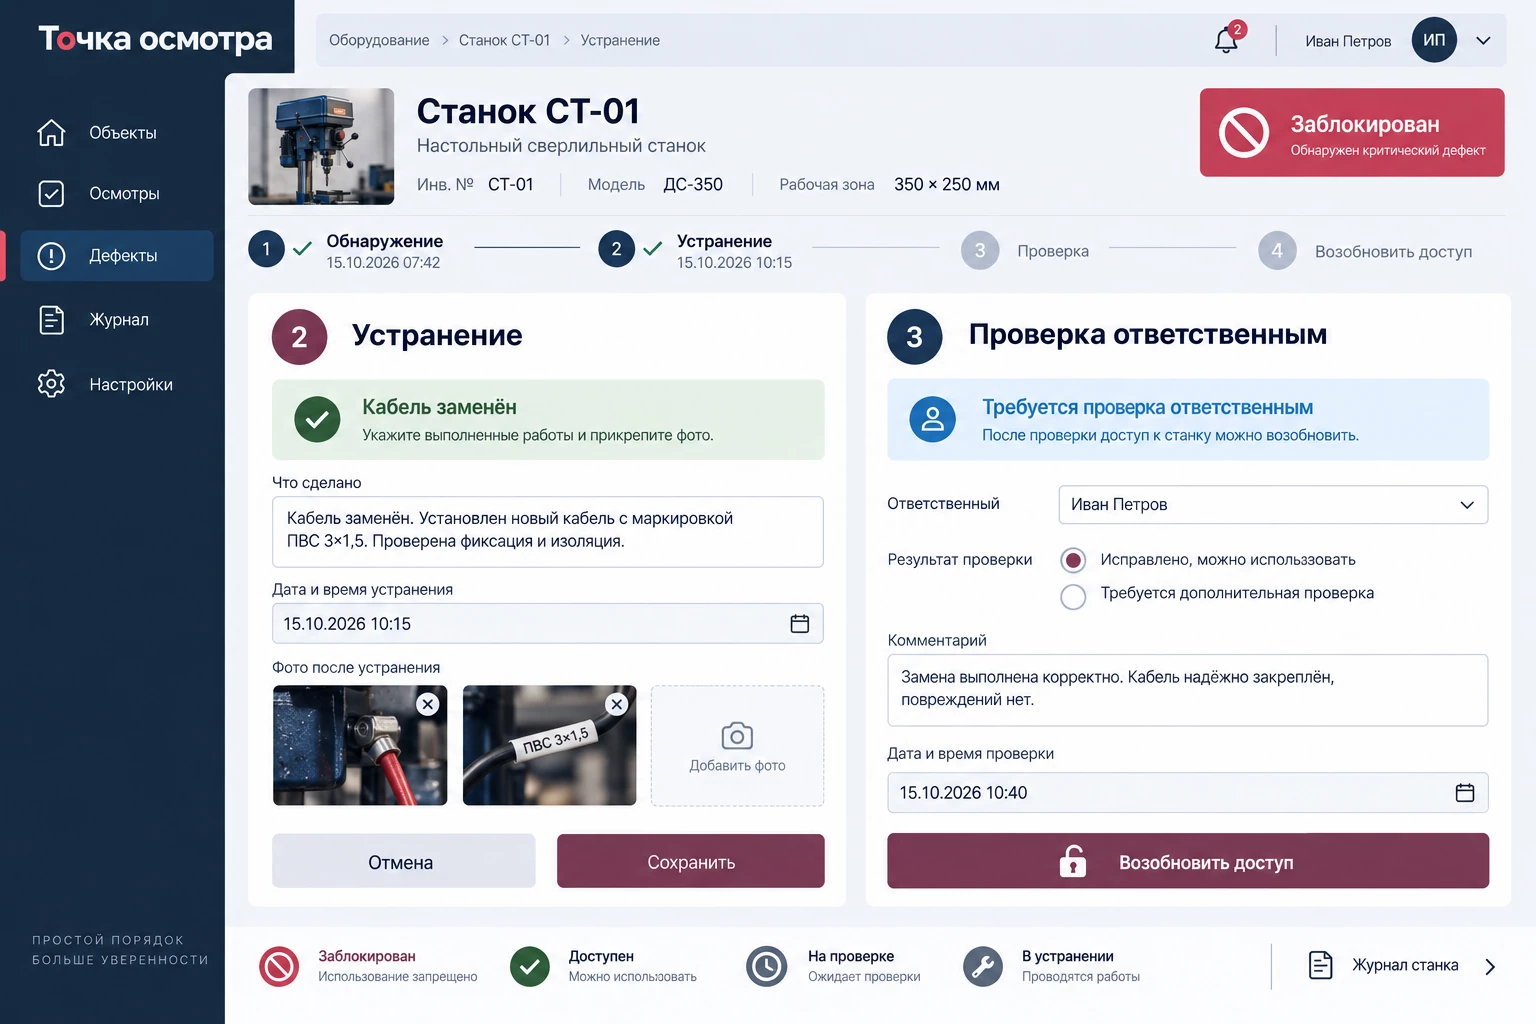
Task: Open calendar for Дата и время проверки
Action: coord(1465,792)
